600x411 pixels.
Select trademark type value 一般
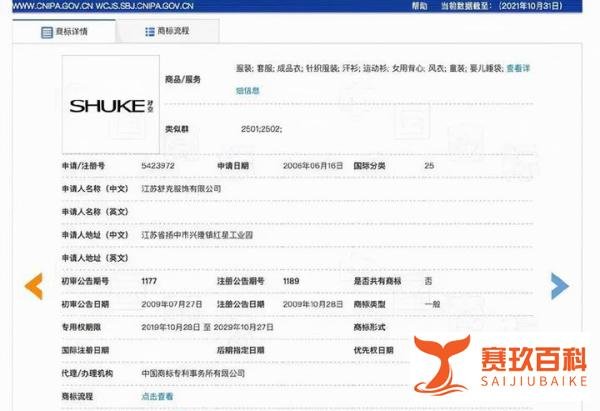432,305
